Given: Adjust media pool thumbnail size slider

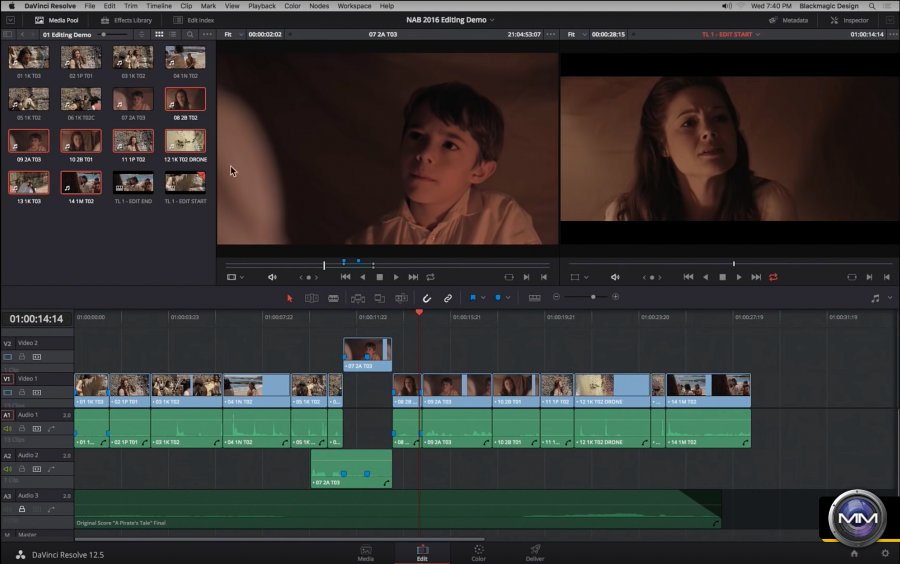Looking at the screenshot, I should (x=103, y=34).
